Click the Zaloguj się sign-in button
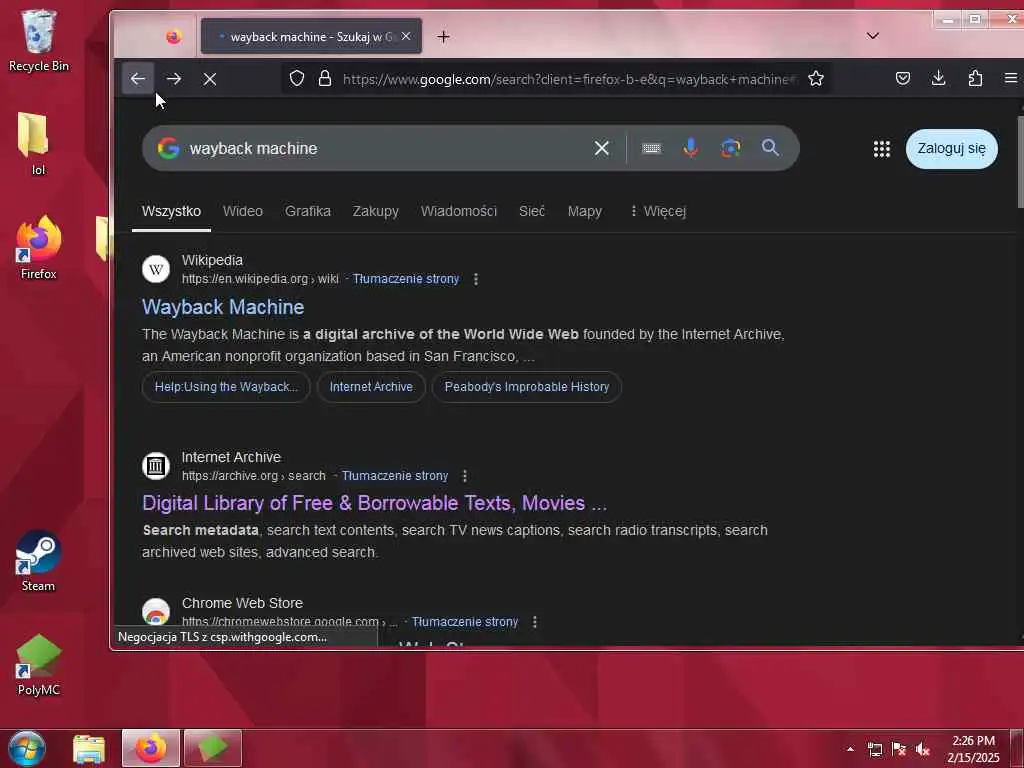 [x=952, y=149]
